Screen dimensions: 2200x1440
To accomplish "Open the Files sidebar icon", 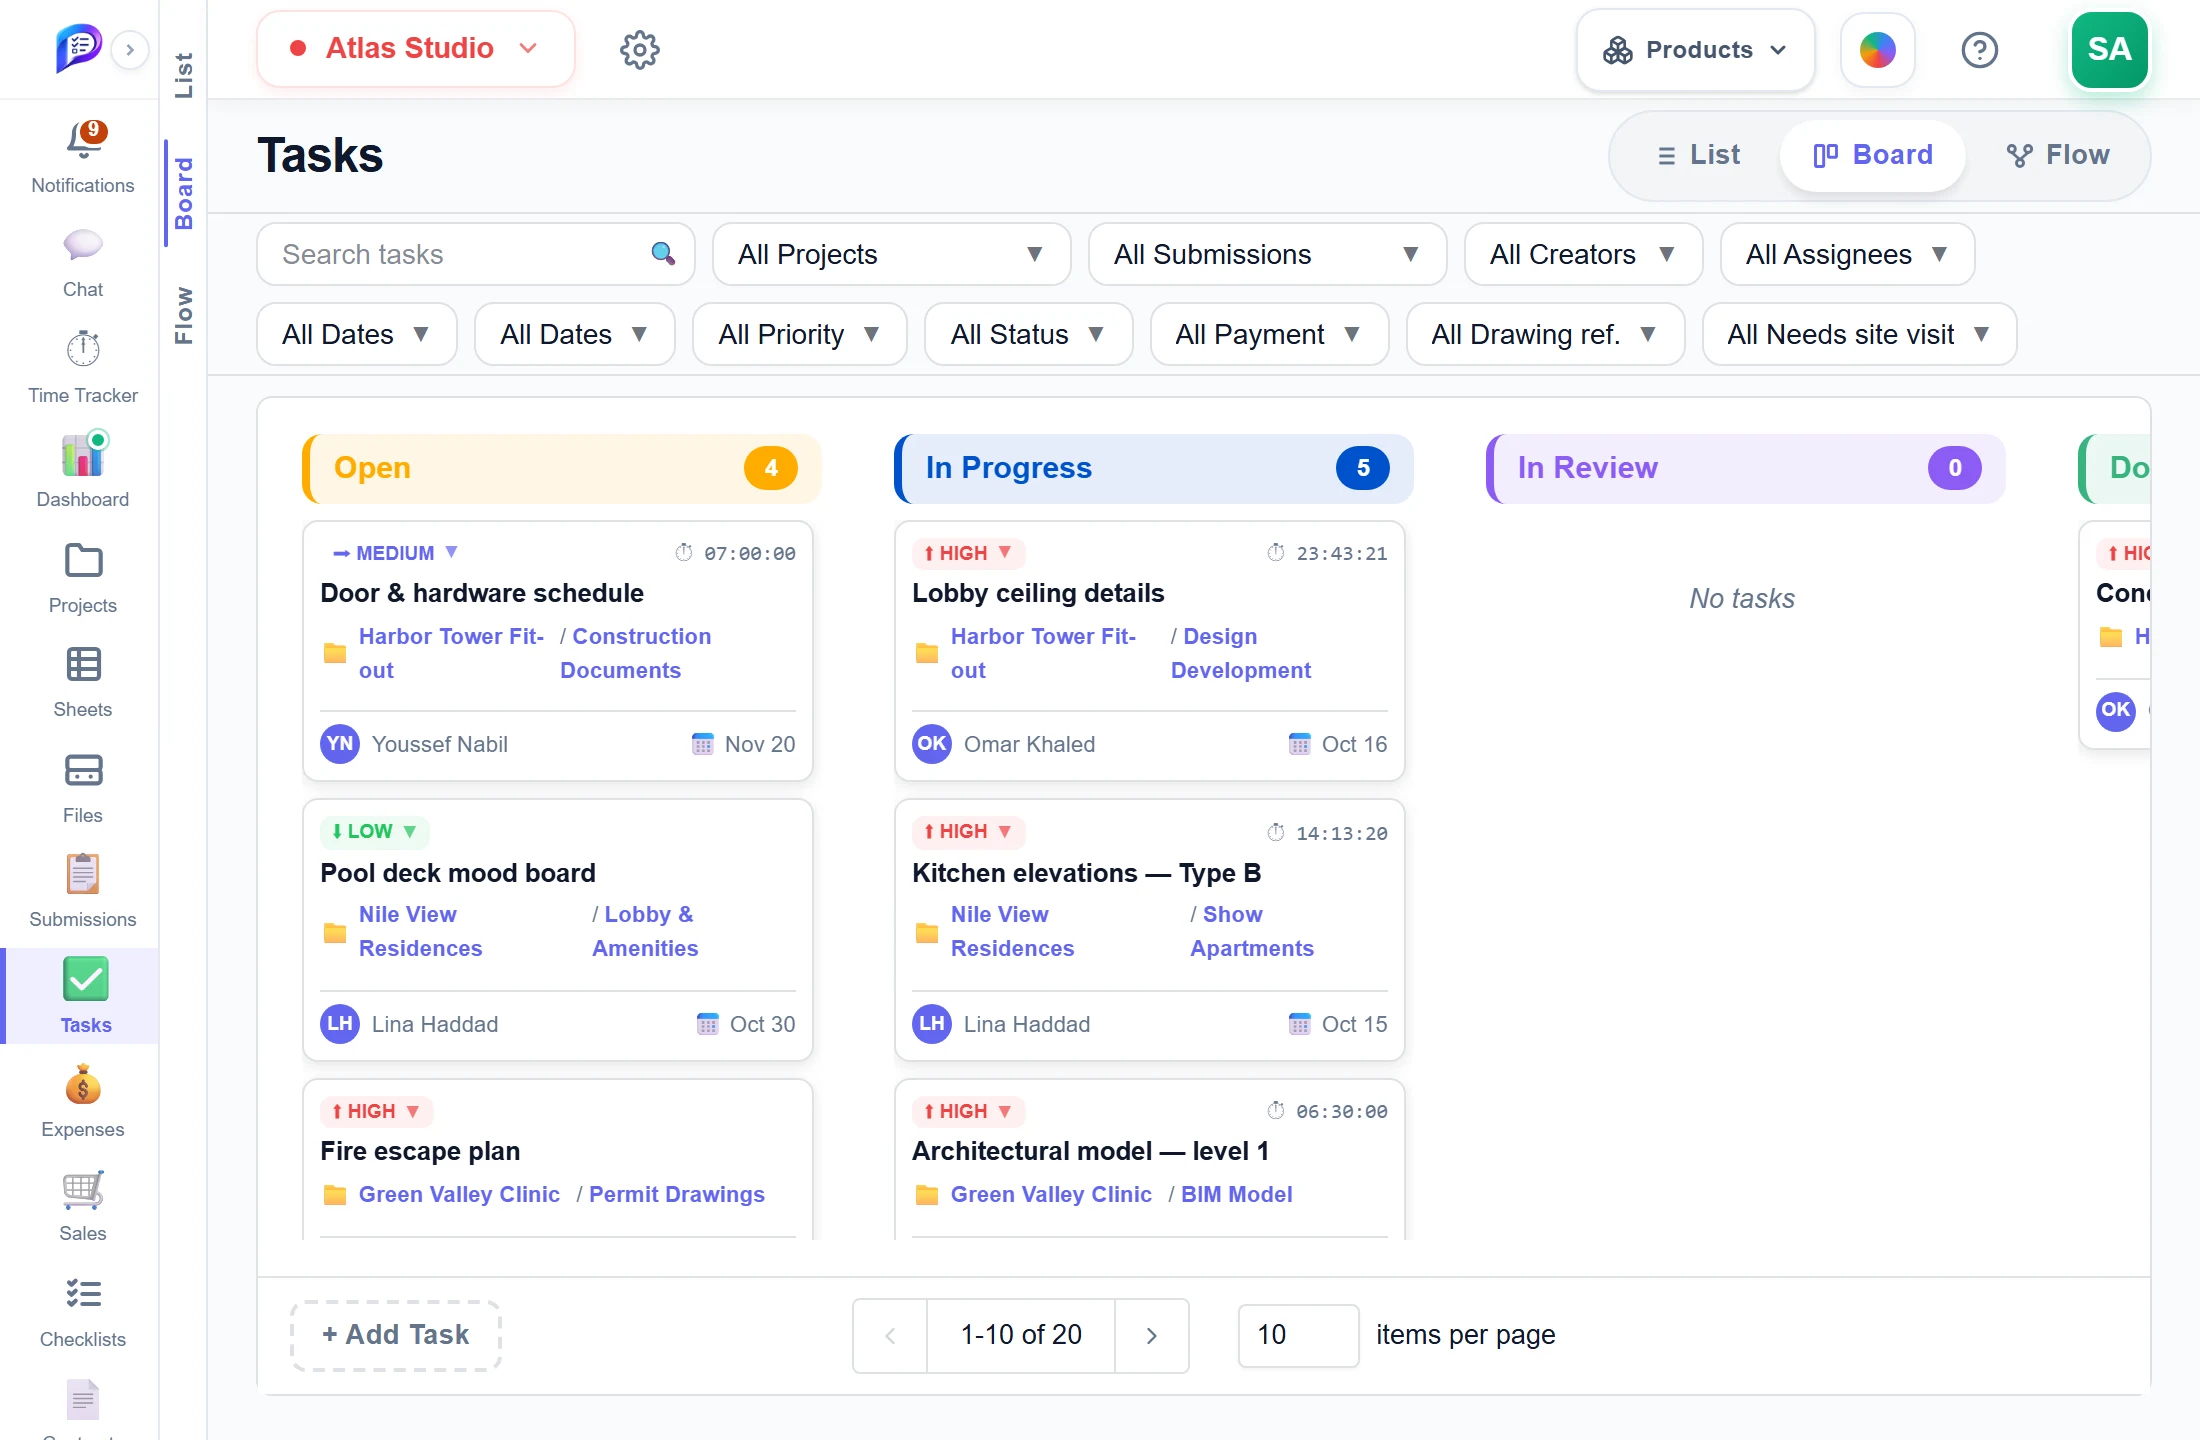I will pyautogui.click(x=83, y=770).
